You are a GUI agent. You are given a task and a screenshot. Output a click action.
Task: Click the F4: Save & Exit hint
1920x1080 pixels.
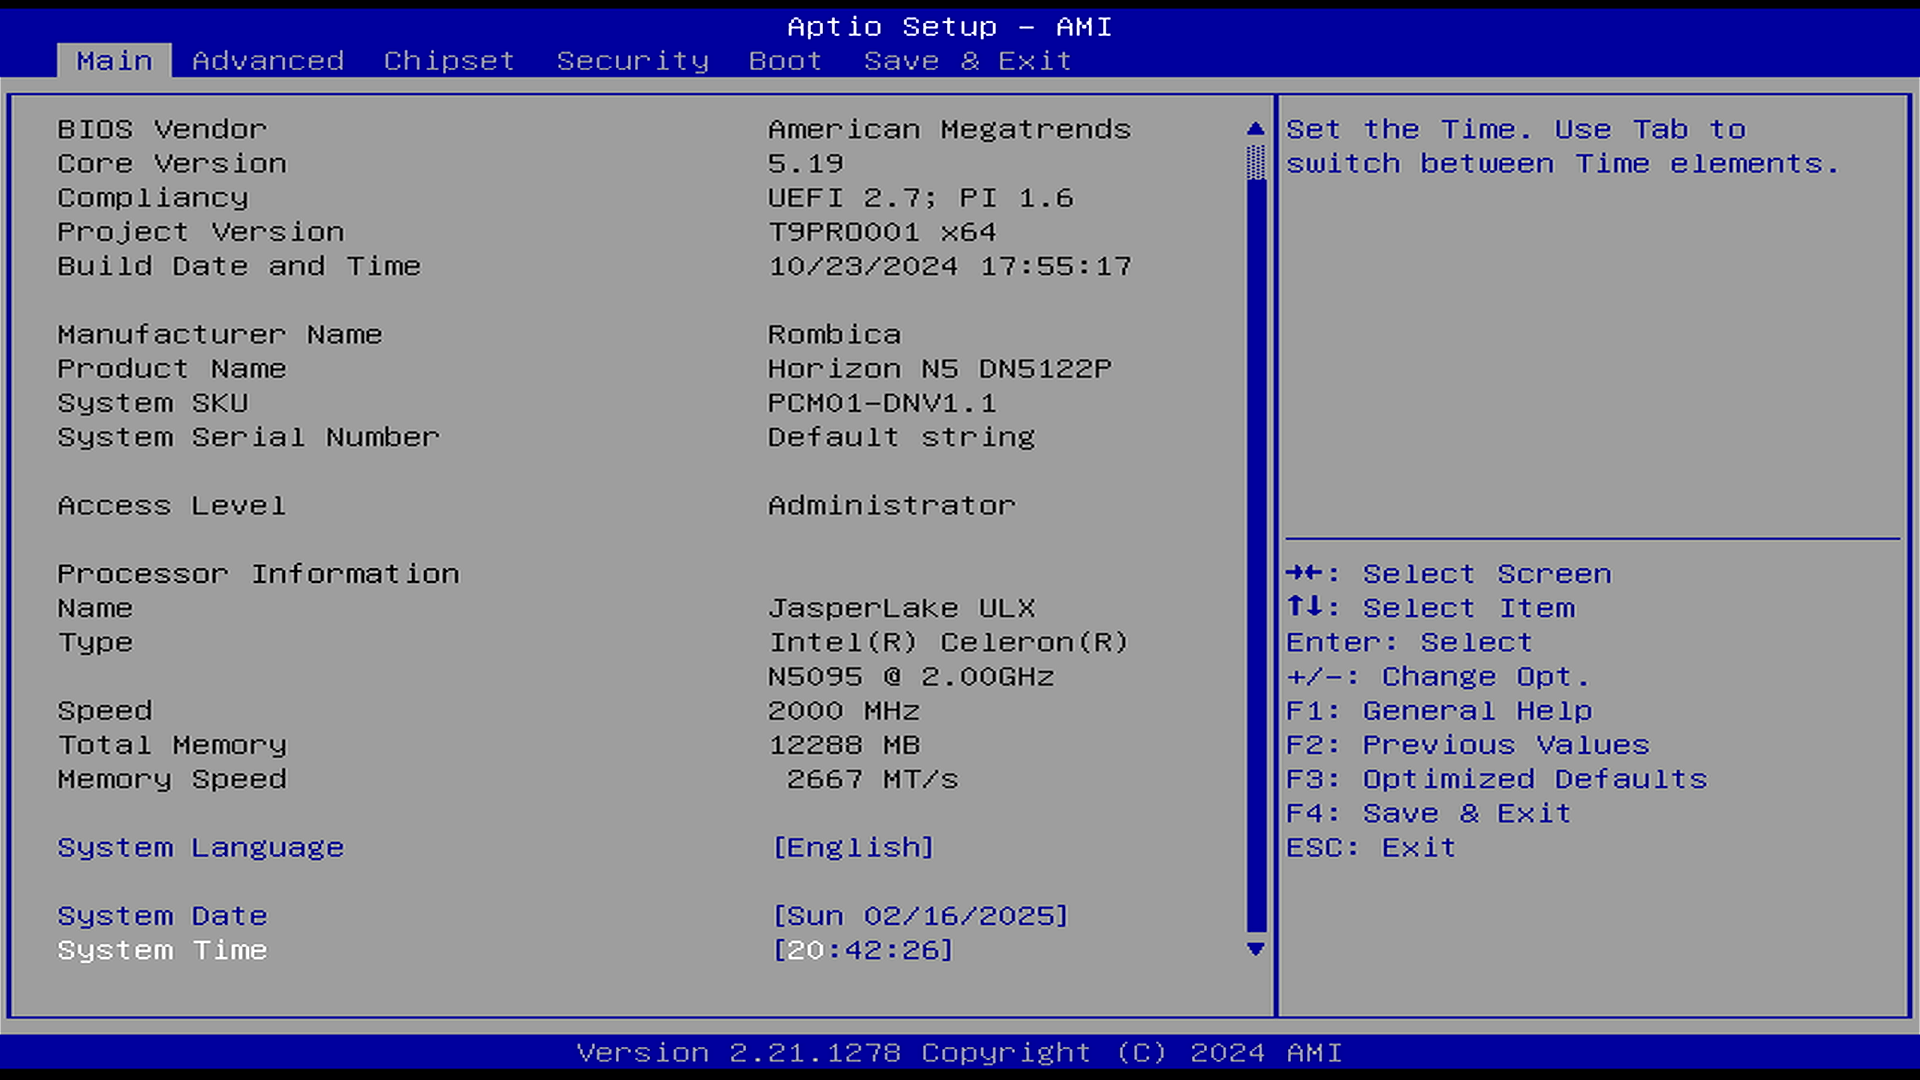pyautogui.click(x=1428, y=813)
